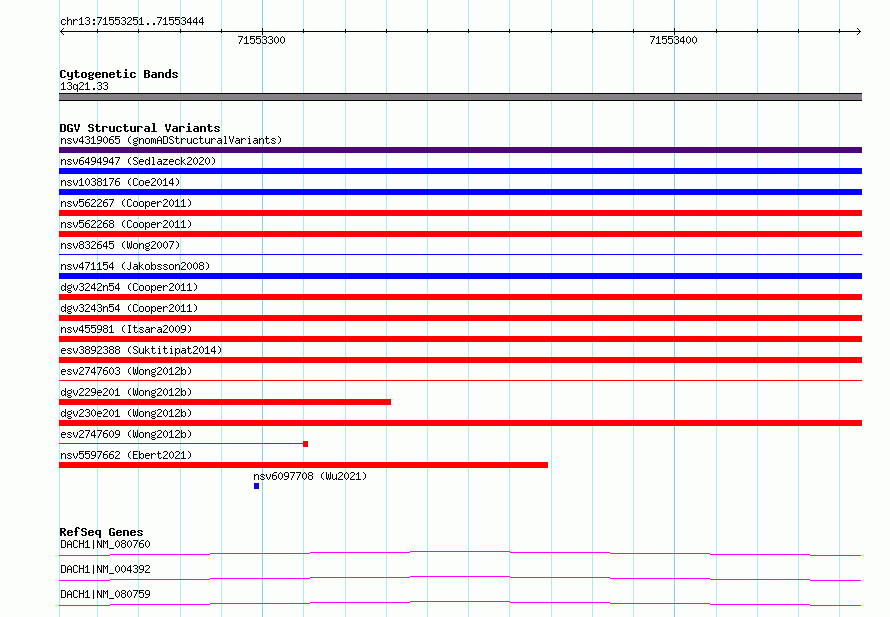Image resolution: width=890 pixels, height=617 pixels.
Task: Click the thin blue line under nsv832645
Action: point(460,255)
